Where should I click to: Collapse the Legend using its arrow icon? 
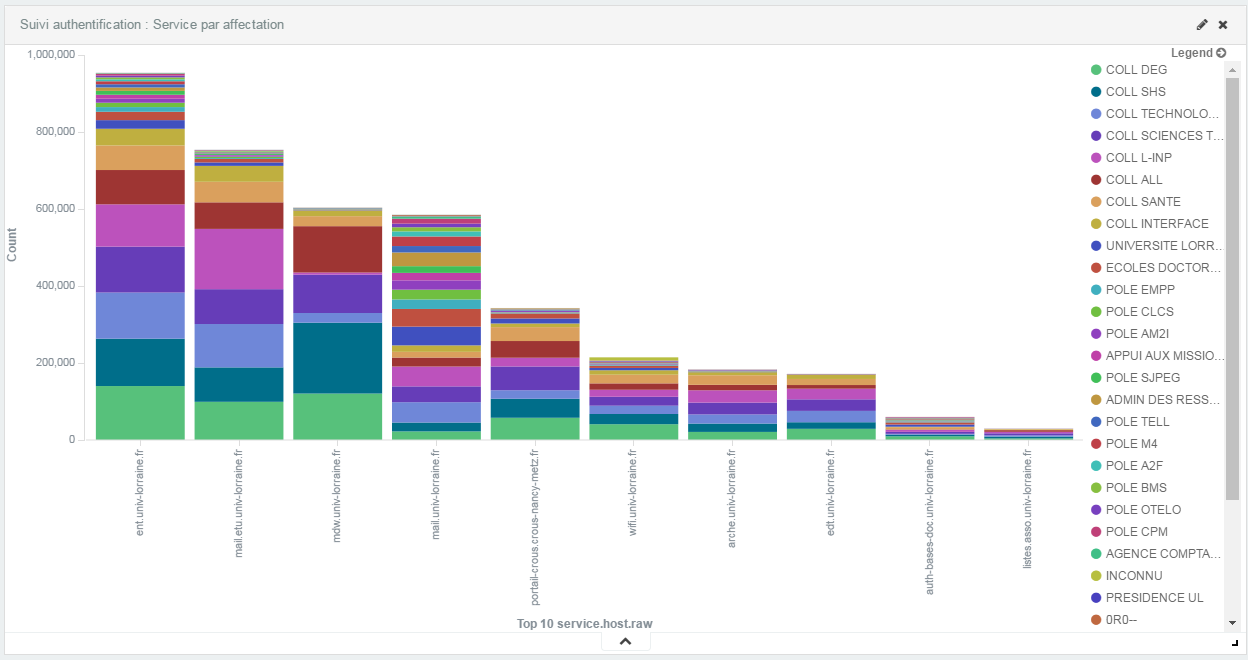1221,53
